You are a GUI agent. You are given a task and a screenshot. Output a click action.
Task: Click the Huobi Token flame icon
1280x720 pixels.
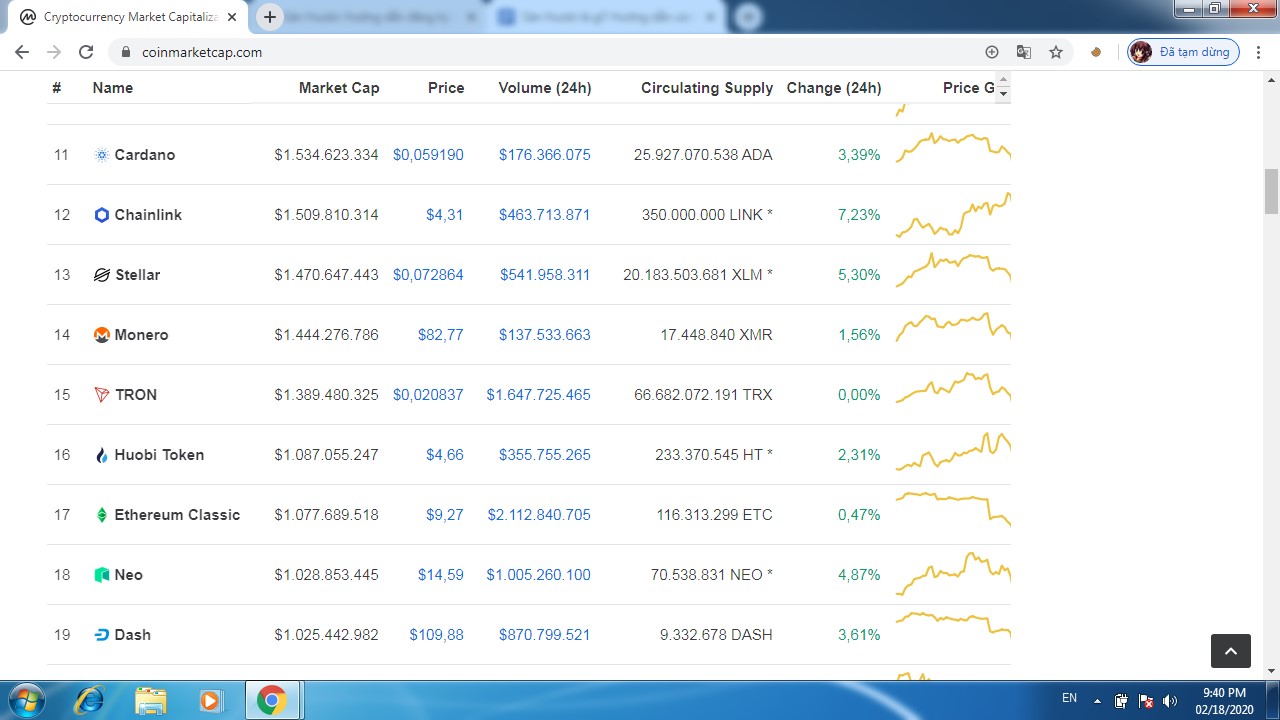(101, 455)
